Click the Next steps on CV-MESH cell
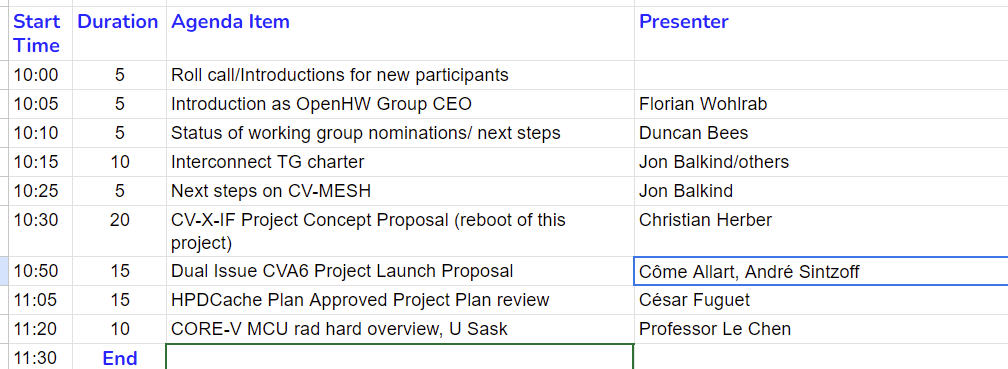 tap(400, 191)
